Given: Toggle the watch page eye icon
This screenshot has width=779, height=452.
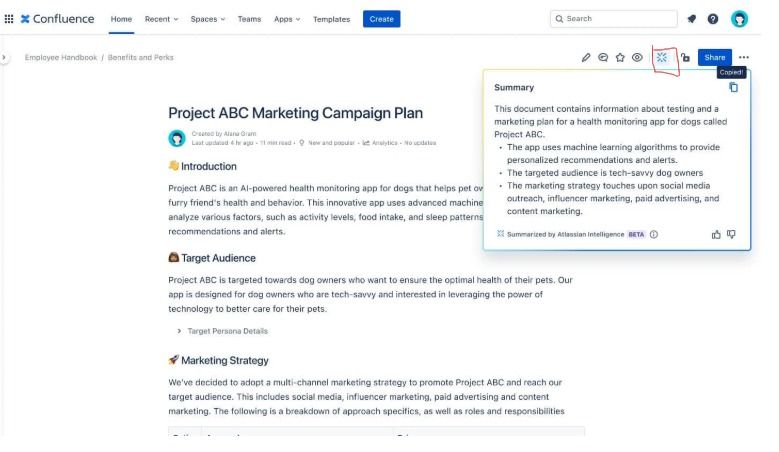Looking at the screenshot, I should pos(637,58).
